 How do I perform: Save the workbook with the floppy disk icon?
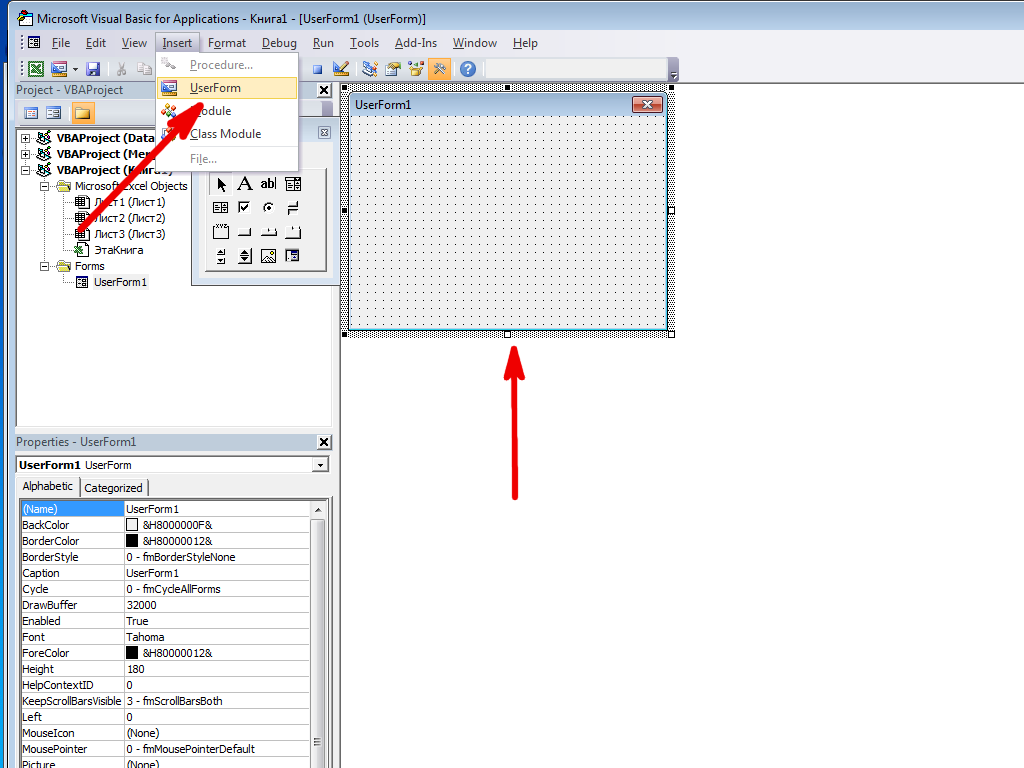pos(93,69)
